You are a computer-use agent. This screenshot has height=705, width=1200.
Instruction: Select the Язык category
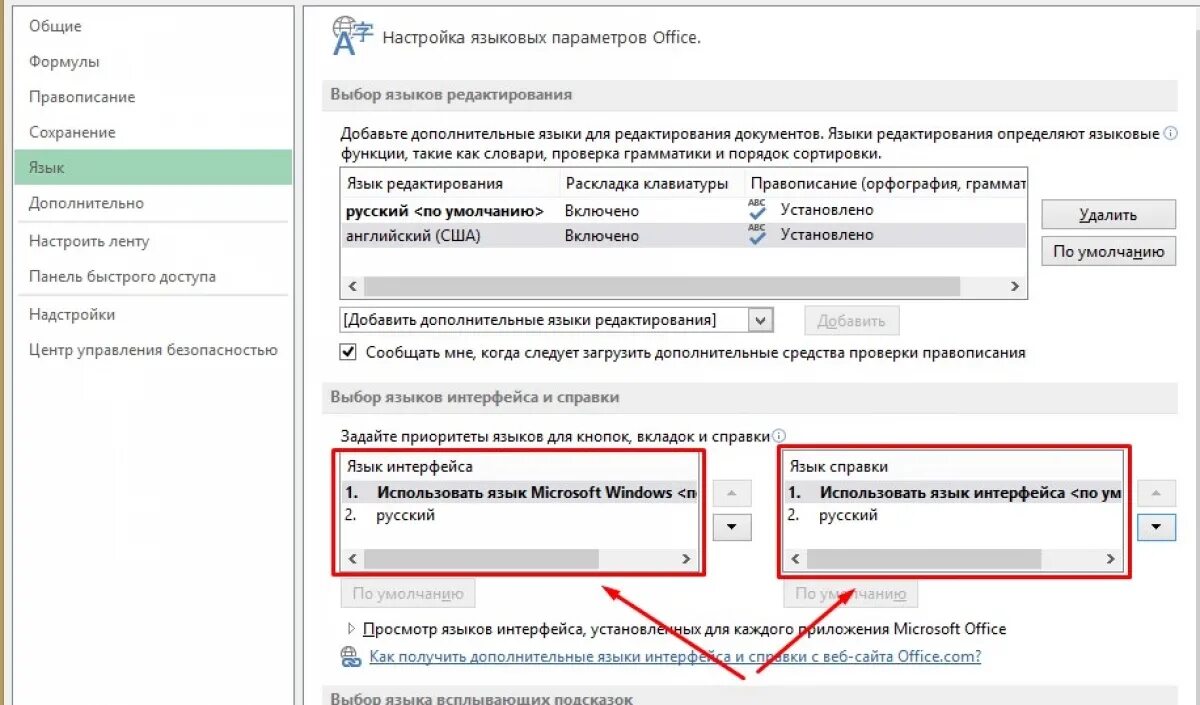(153, 168)
